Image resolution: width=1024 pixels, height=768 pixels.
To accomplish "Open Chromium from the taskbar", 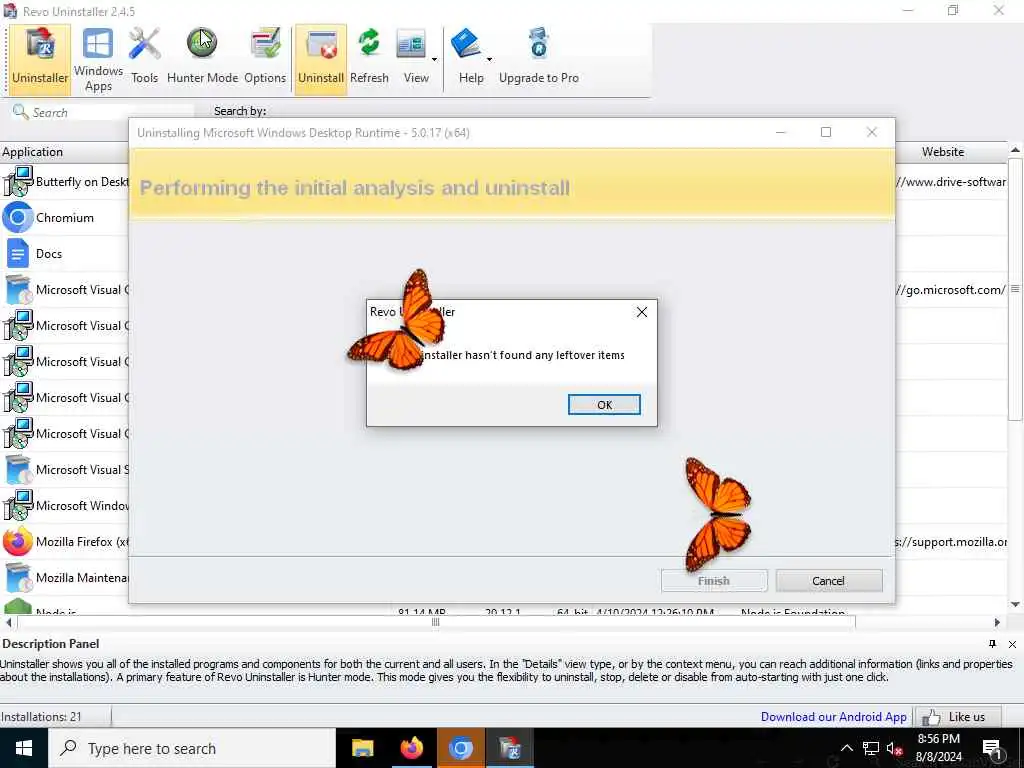I will (x=460, y=748).
